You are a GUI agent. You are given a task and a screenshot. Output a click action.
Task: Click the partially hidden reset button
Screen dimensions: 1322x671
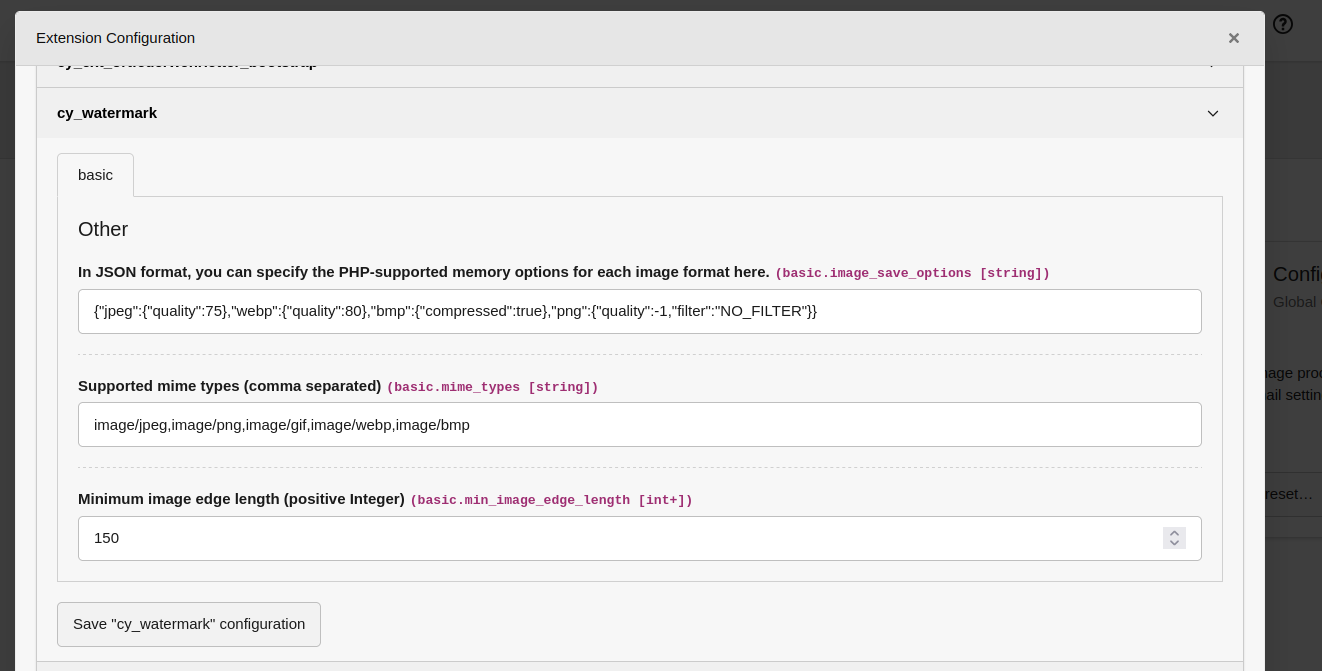(x=1290, y=494)
